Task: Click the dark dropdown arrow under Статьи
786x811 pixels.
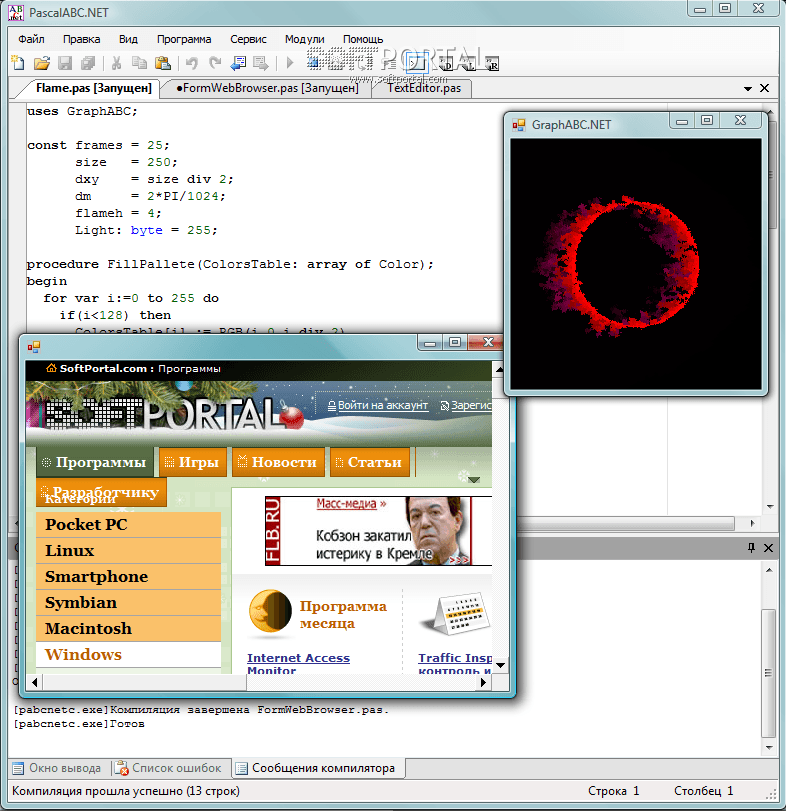Action: pos(474,480)
